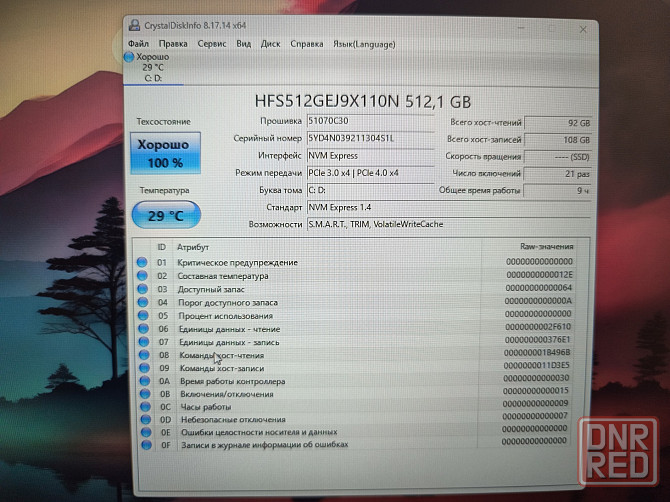Image resolution: width=670 pixels, height=502 pixels.
Task: Select the C: D: disk tab
Action: pyautogui.click(x=153, y=68)
